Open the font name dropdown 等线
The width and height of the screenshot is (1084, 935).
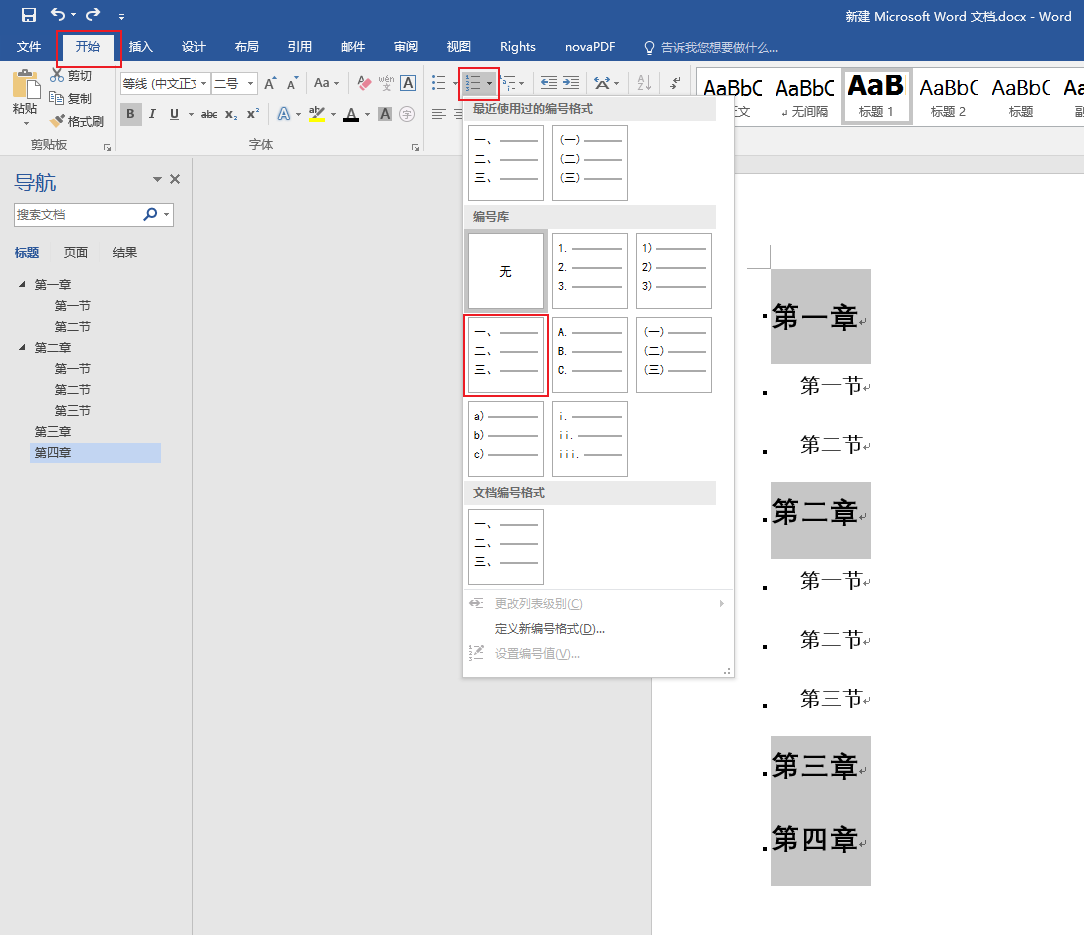click(203, 84)
